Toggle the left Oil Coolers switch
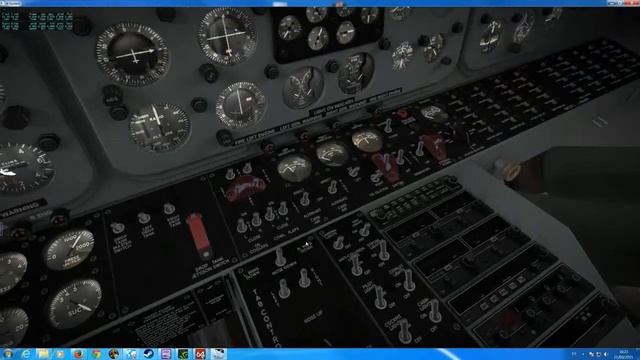Image resolution: width=640 pixels, height=360 pixels. 242,225
